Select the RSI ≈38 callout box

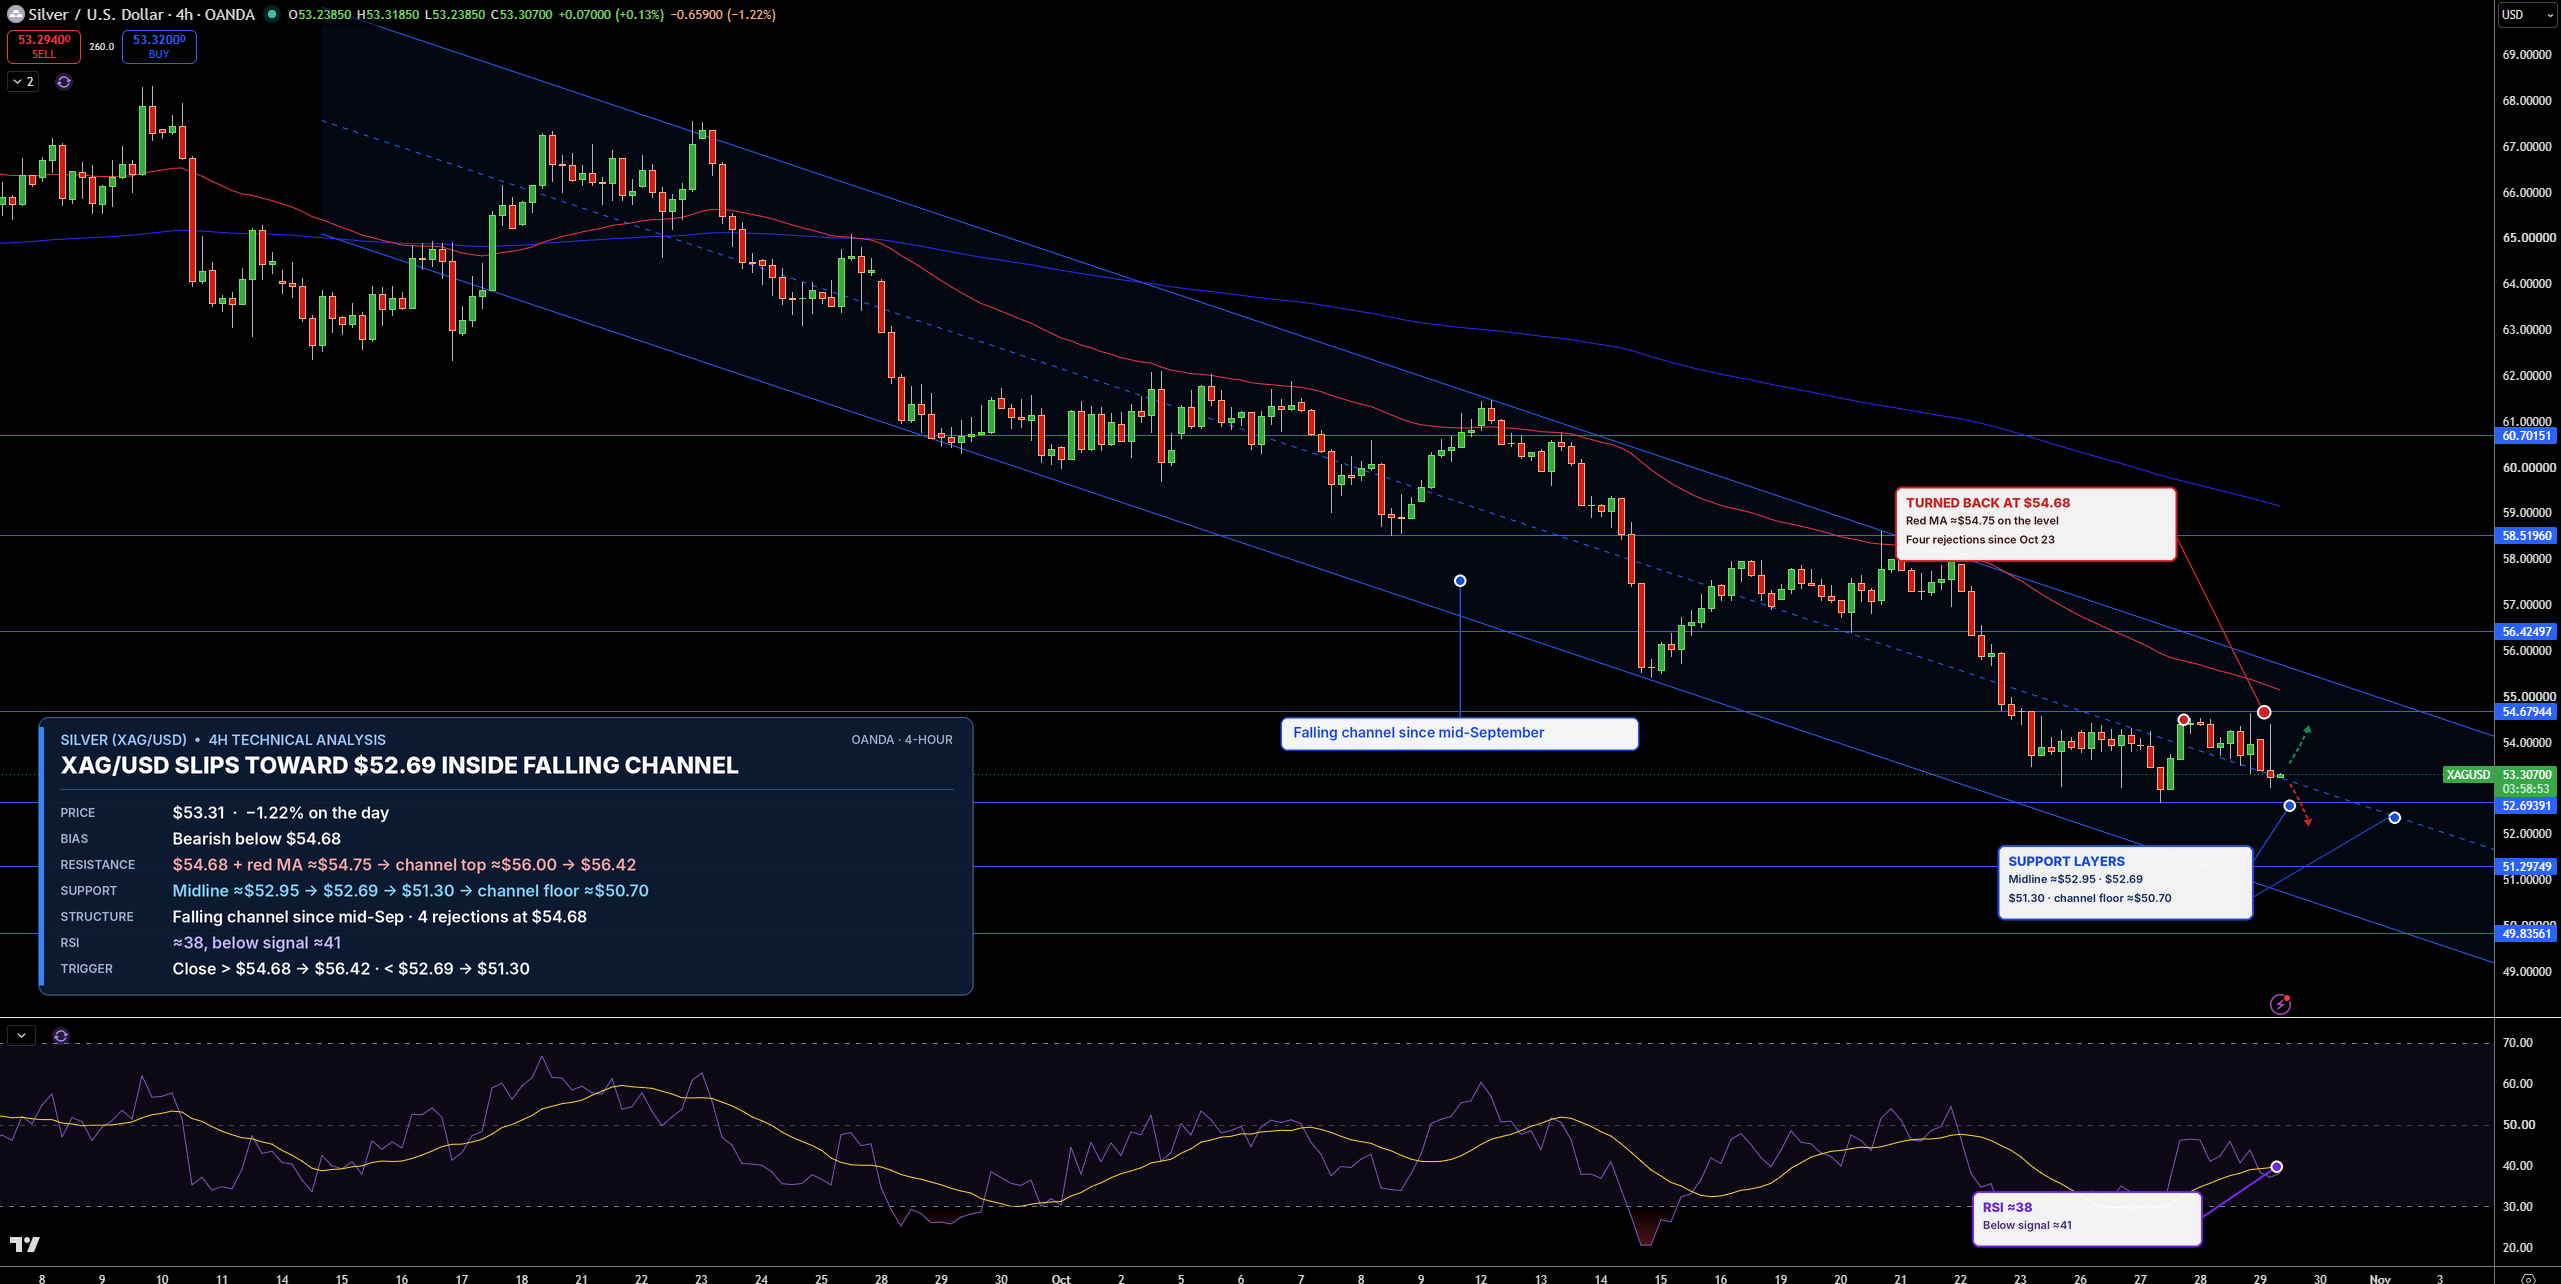pyautogui.click(x=2086, y=1218)
